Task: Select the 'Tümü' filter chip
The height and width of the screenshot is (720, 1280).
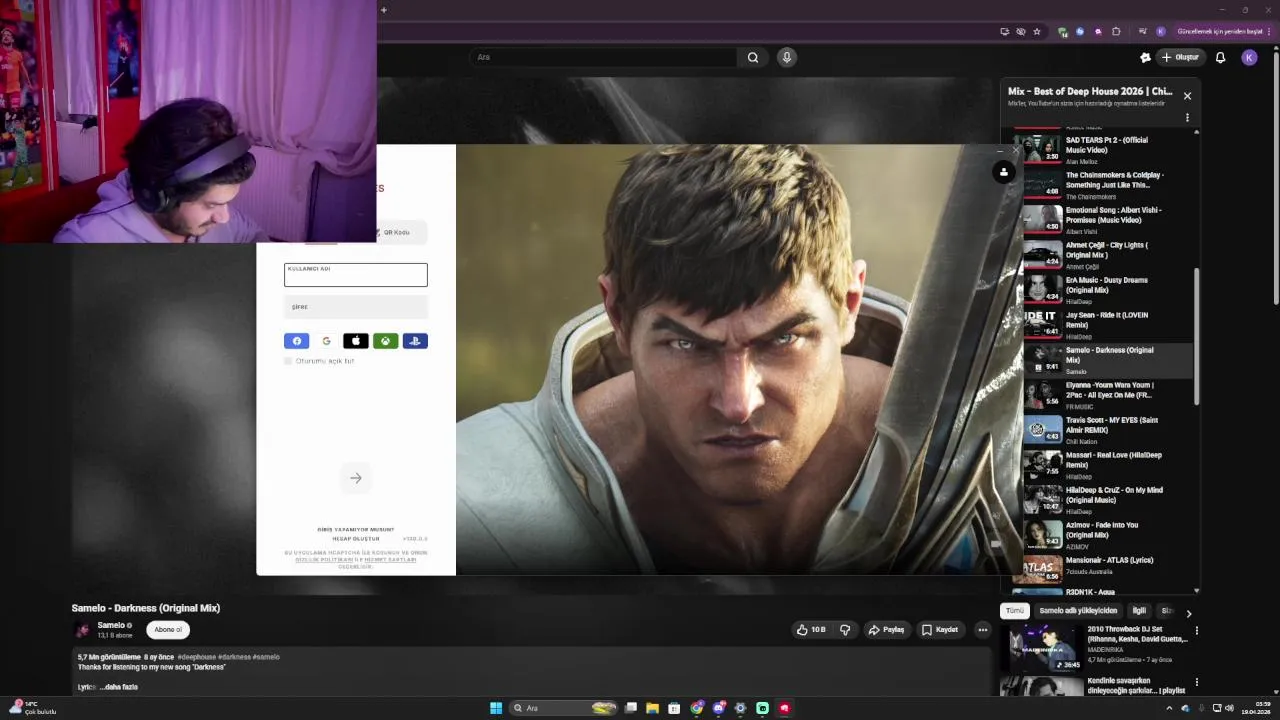Action: 1015,611
